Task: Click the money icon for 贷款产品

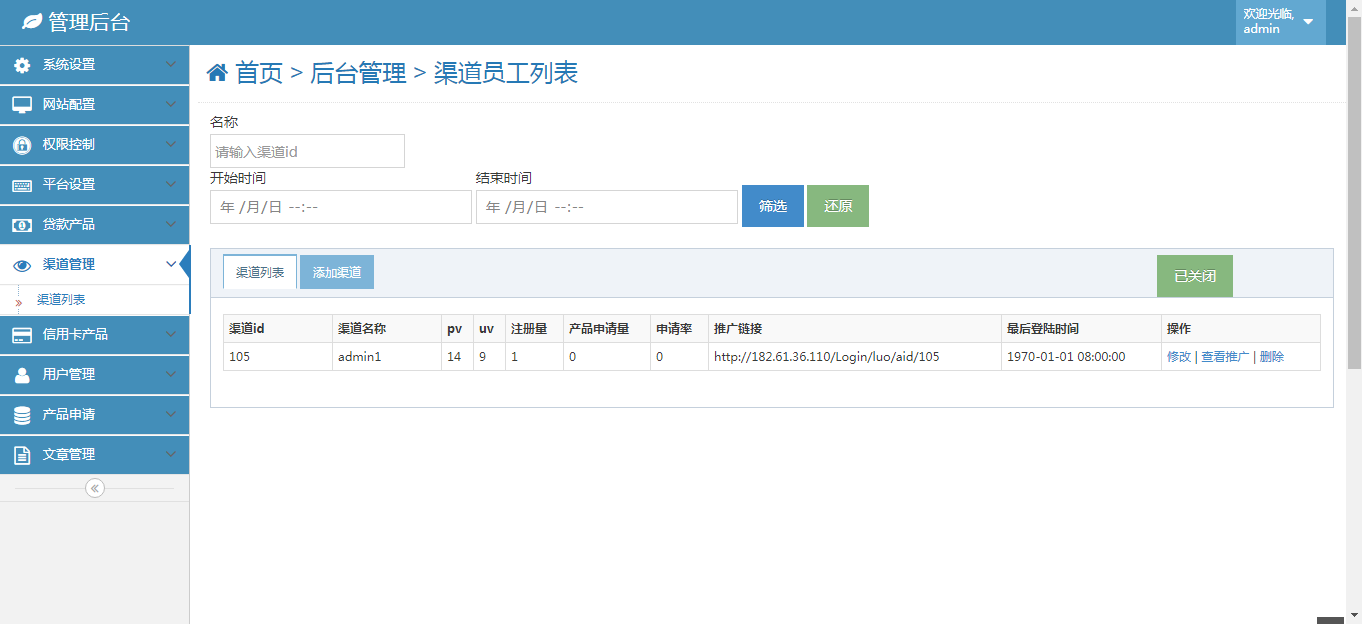Action: coord(22,225)
